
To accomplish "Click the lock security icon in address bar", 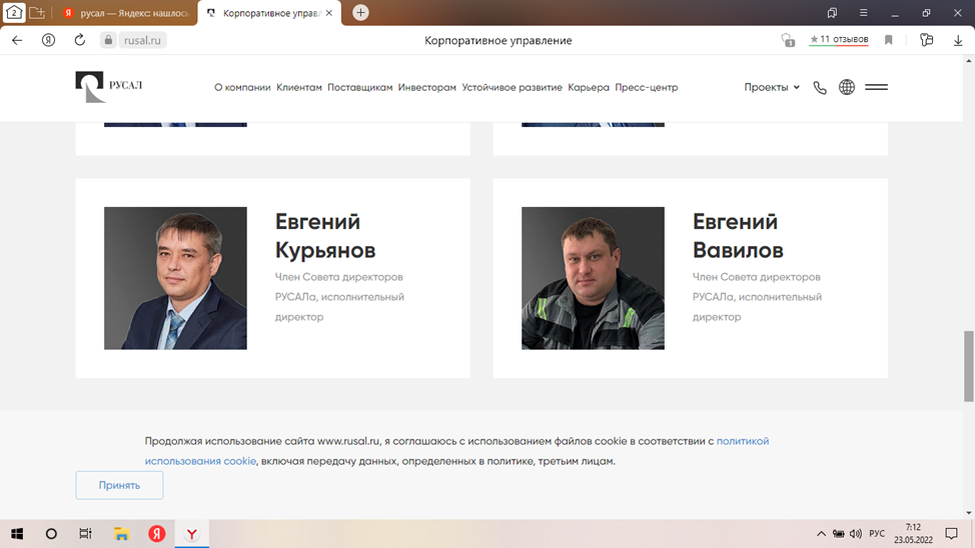I will coord(108,40).
